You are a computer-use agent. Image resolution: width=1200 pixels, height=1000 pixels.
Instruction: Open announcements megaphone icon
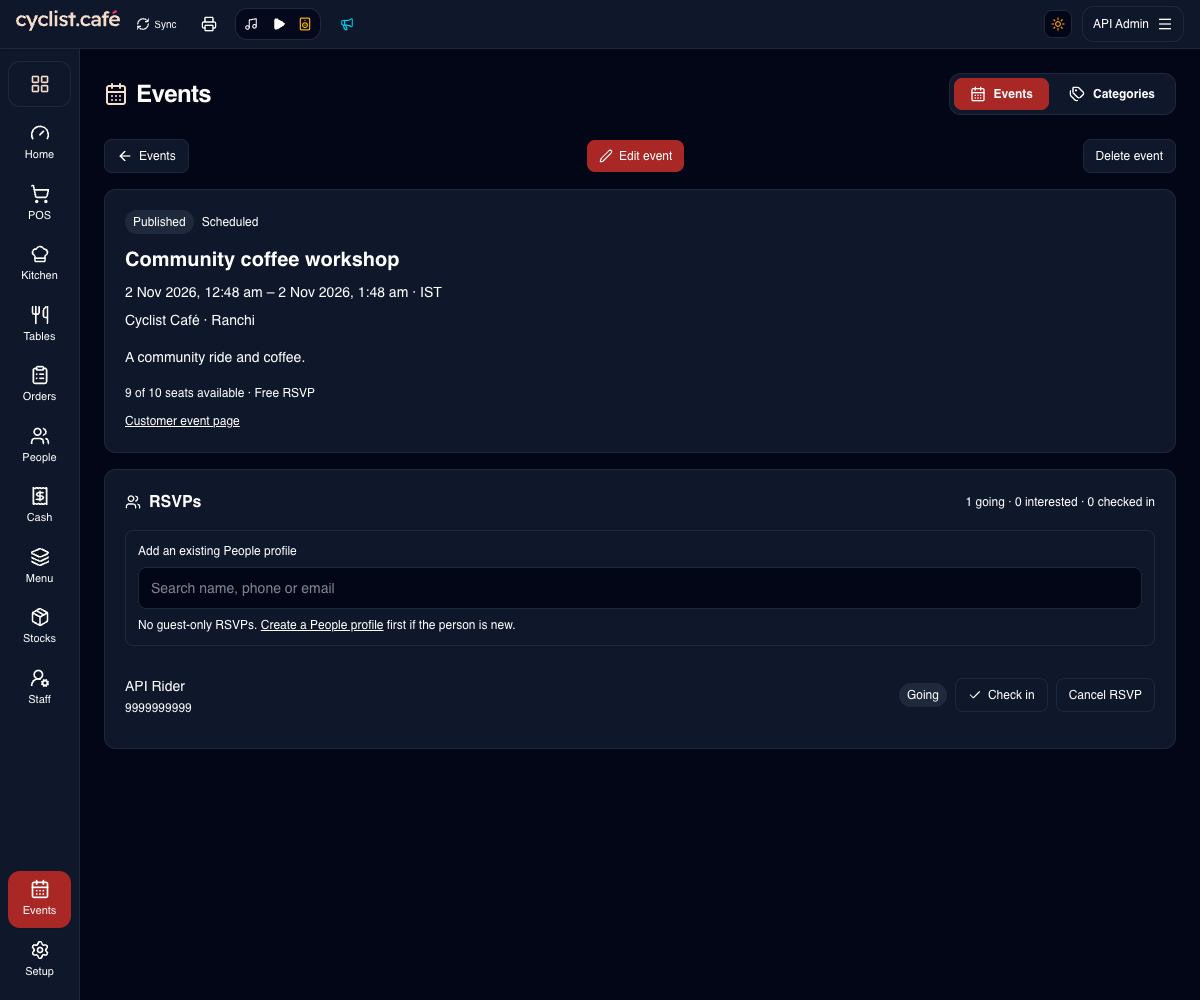(347, 24)
